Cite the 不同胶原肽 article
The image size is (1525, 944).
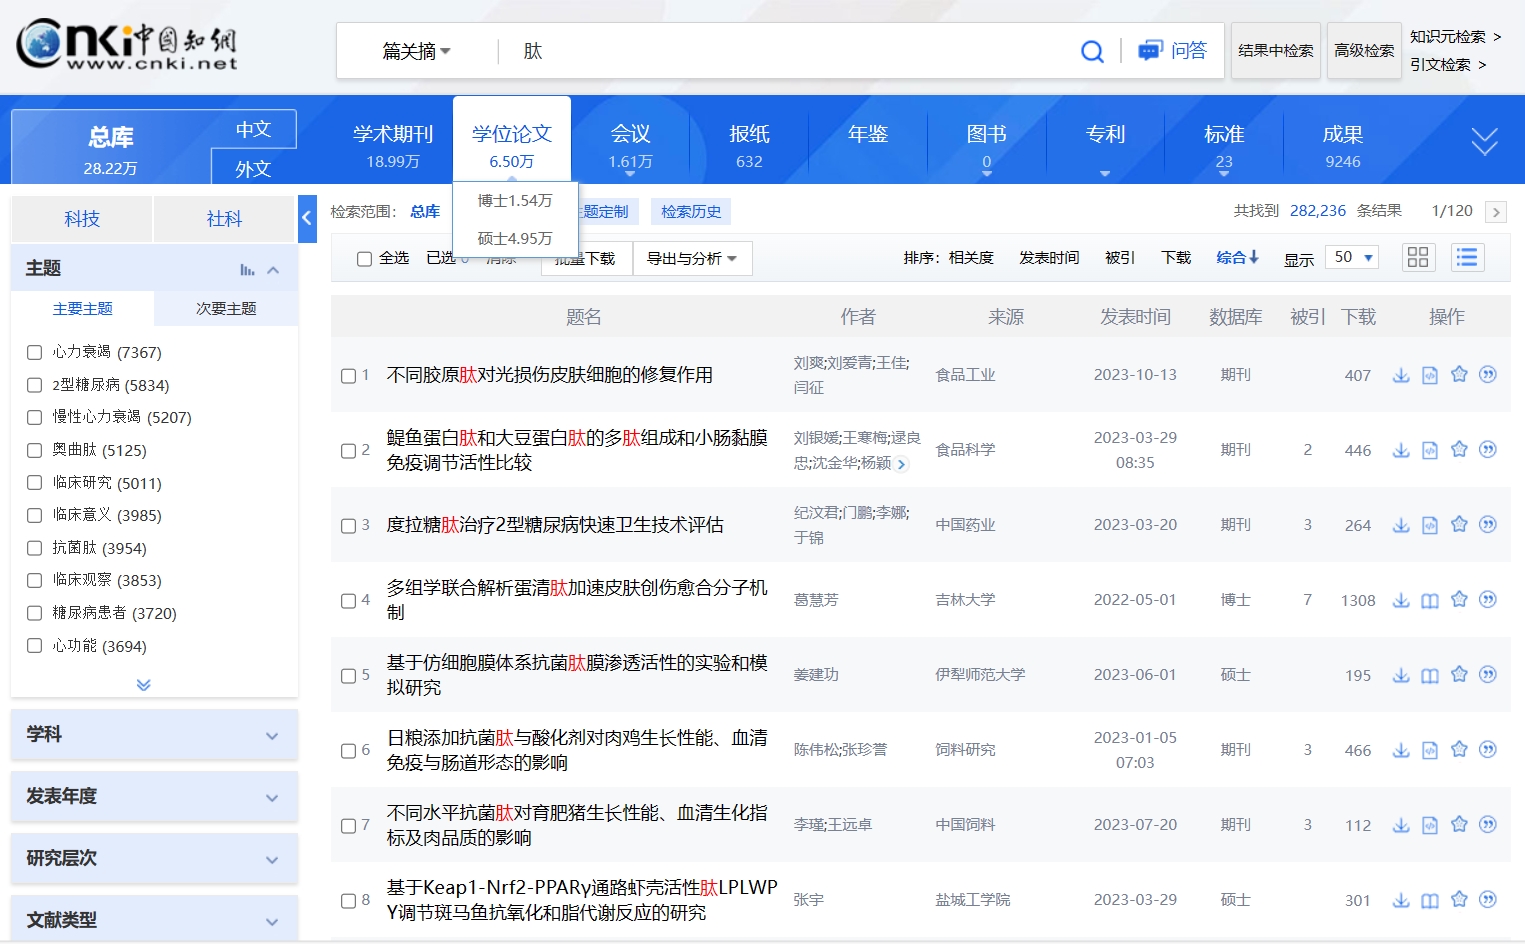[x=1488, y=374]
